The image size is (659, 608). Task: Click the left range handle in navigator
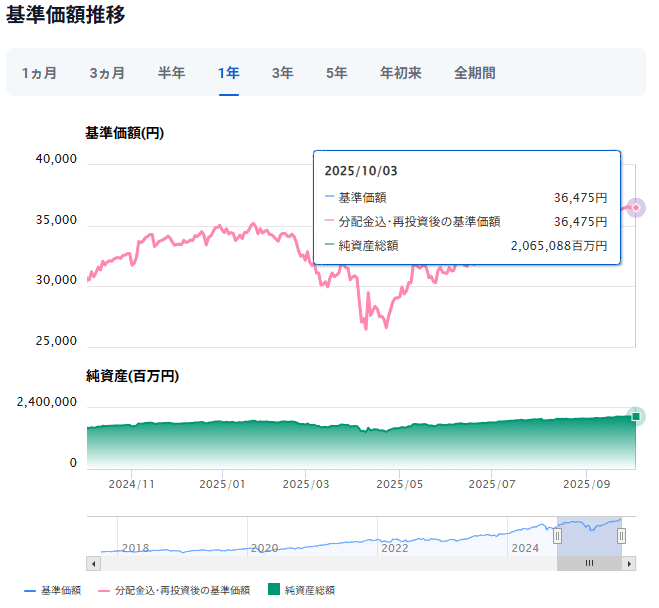click(558, 536)
